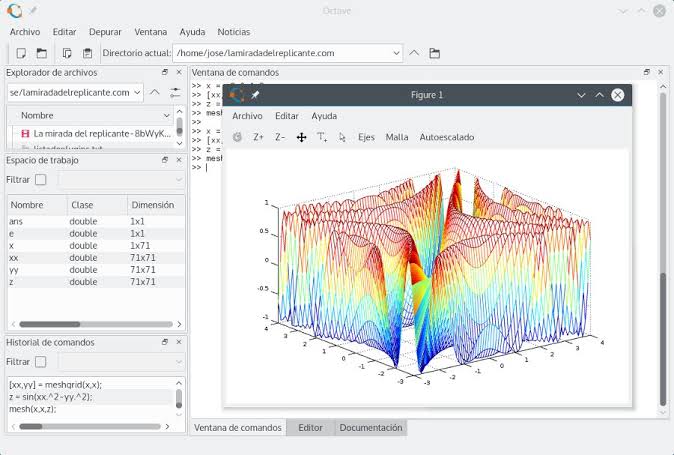This screenshot has height=455, width=674.
Task: Open the Nombre column header dropdown in file explorer
Action: pos(166,115)
